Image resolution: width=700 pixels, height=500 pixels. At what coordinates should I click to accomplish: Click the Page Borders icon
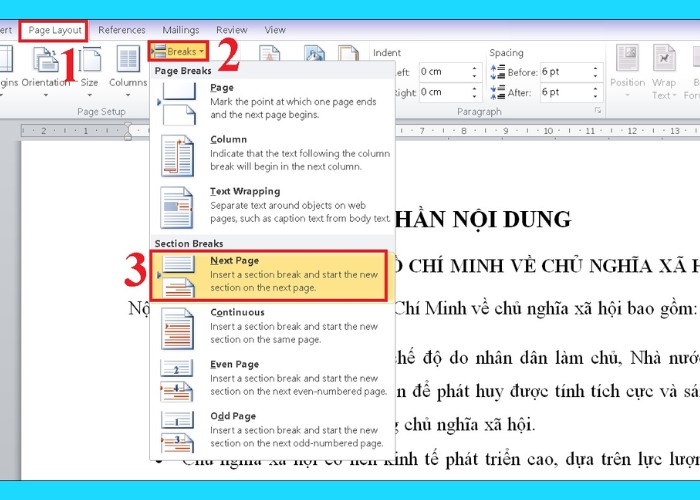pos(348,53)
